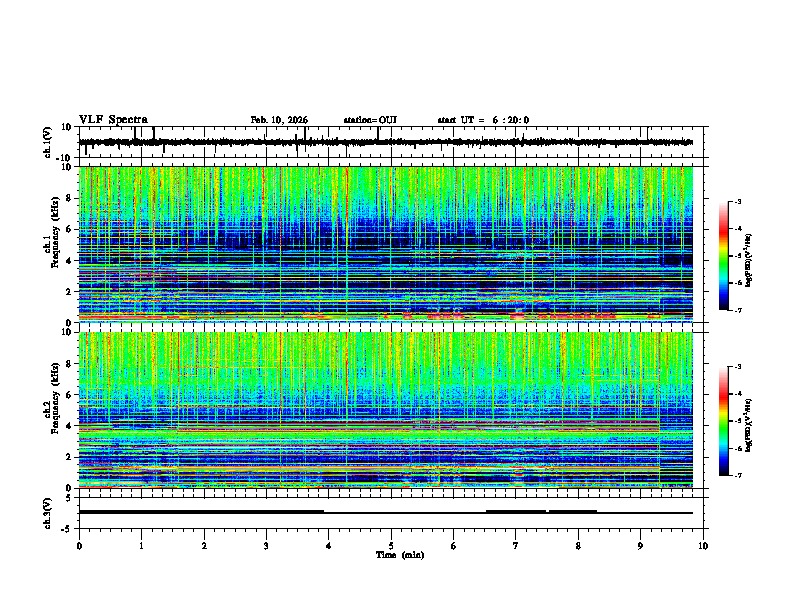The width and height of the screenshot is (792, 612).
Task: Click the "-5" tick on ch.3(V) axis
Action: coord(67,529)
